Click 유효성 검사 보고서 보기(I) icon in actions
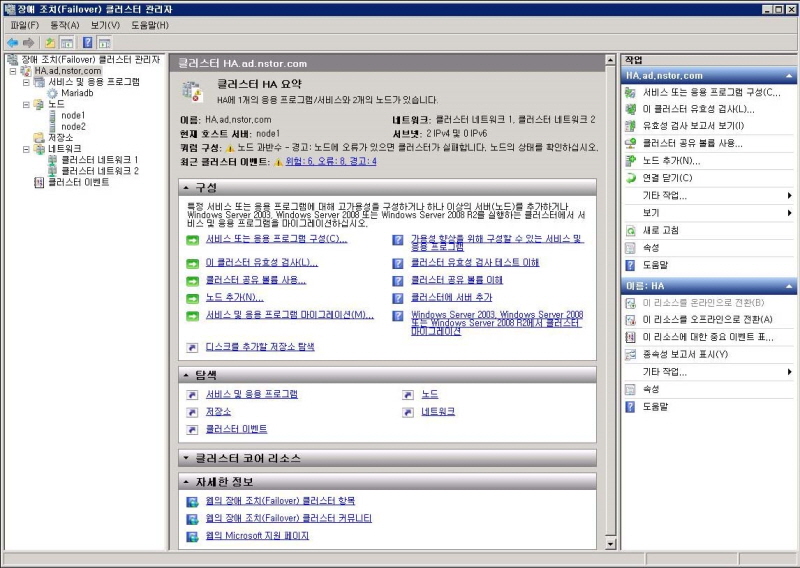The height and width of the screenshot is (568, 800). coord(631,126)
